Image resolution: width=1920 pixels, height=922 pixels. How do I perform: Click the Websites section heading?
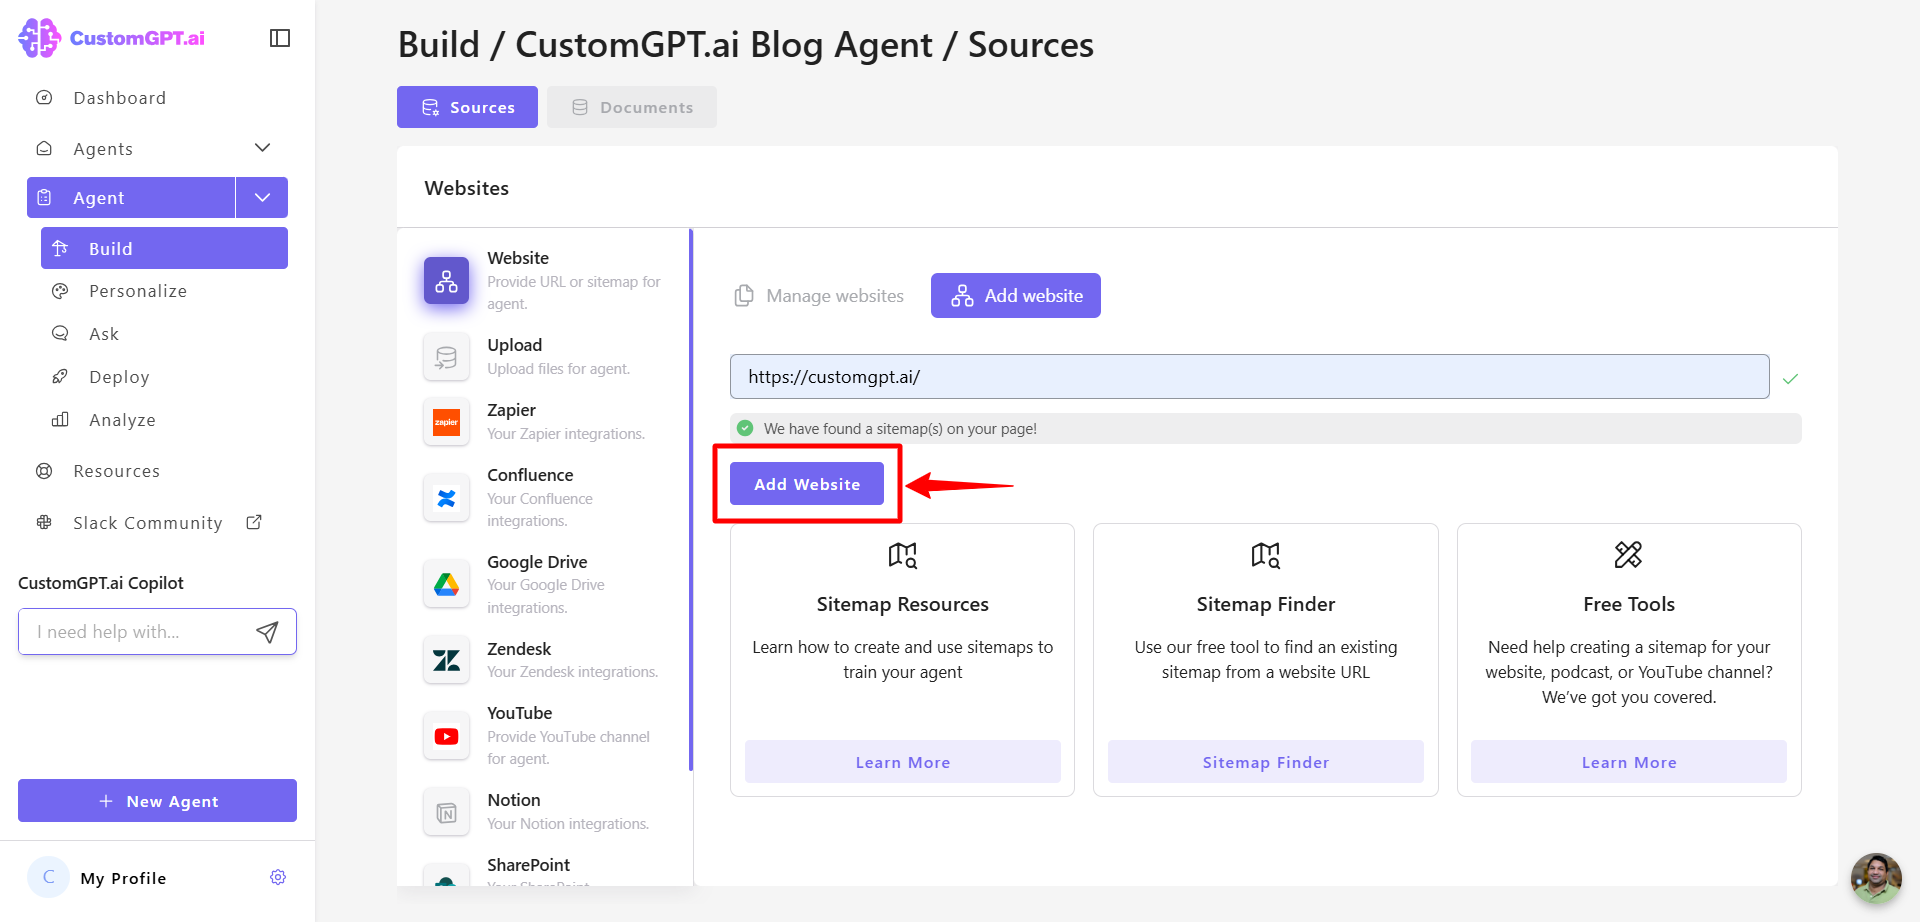(467, 188)
